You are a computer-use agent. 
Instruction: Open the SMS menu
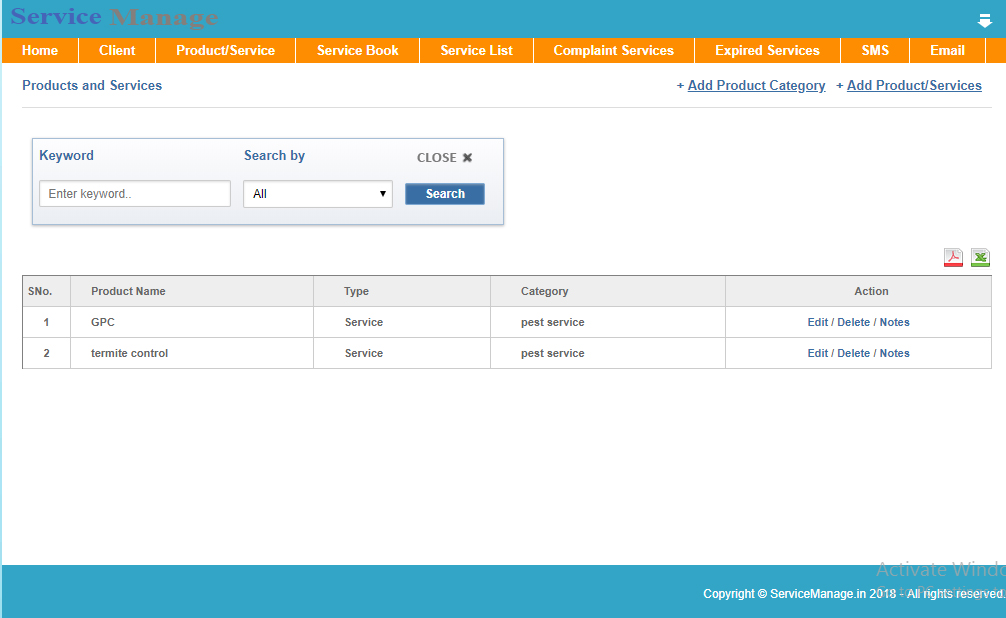(x=875, y=51)
